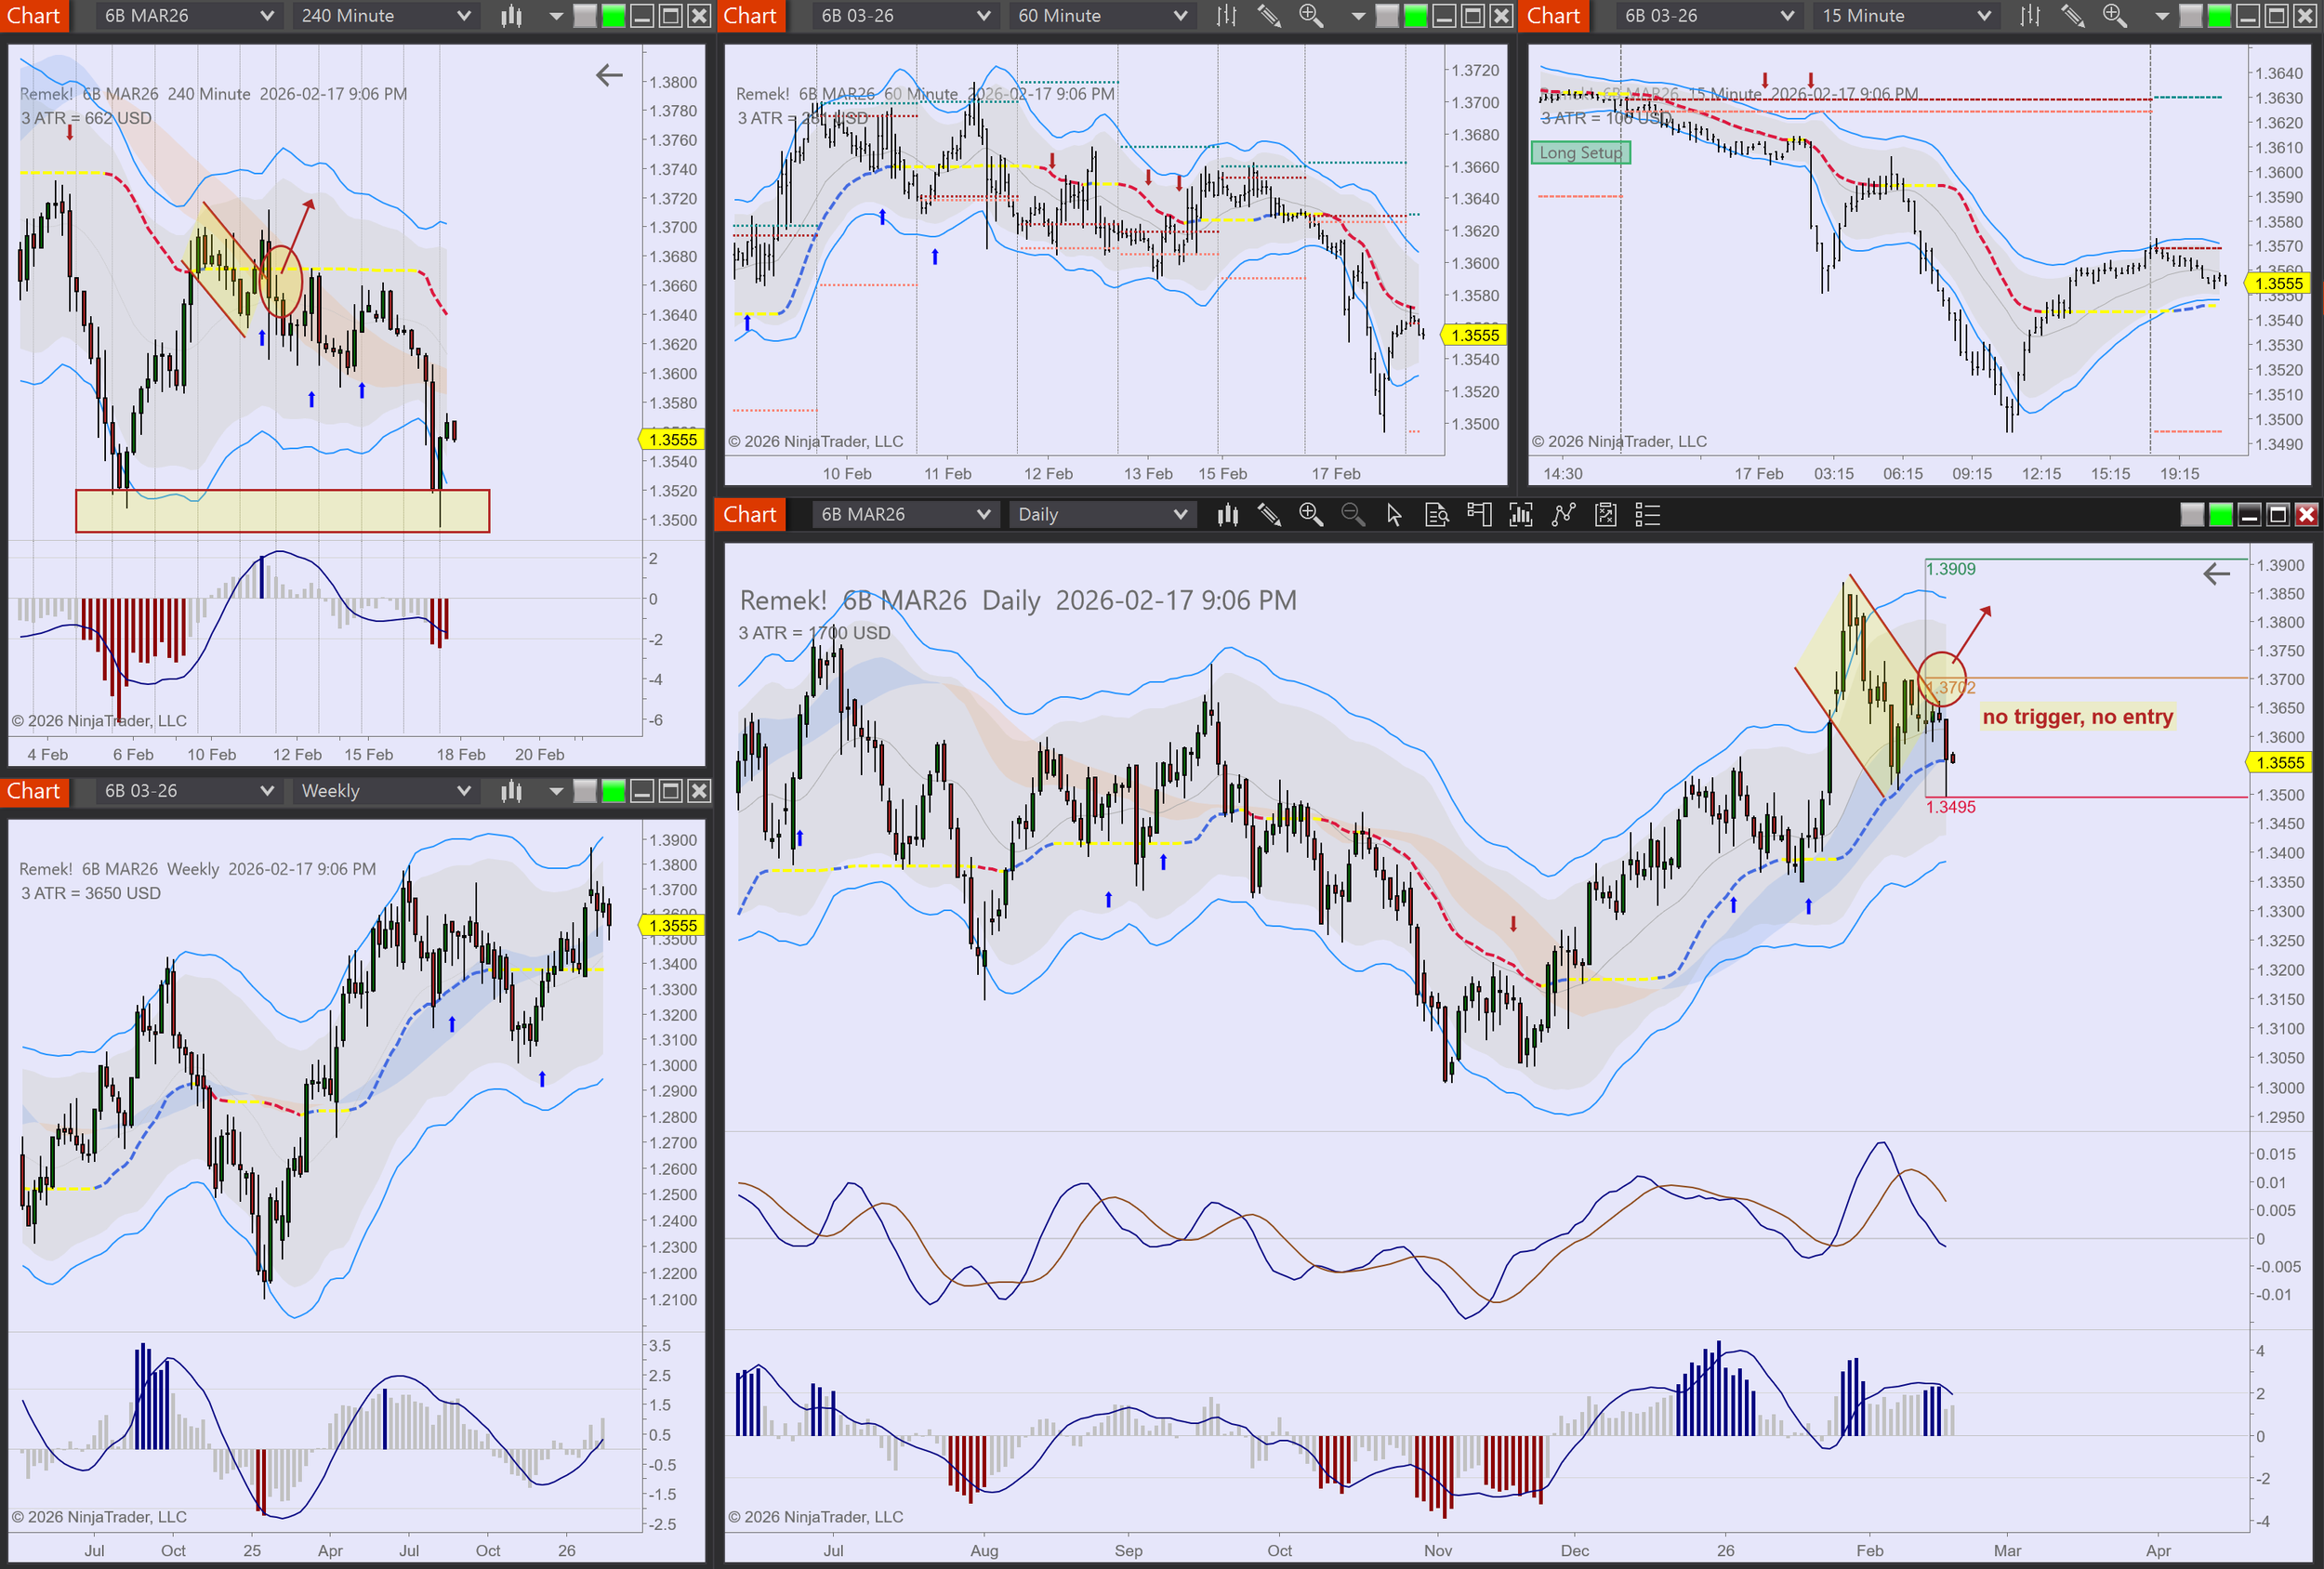
Task: Open bar type icon in Daily chart
Action: 1227,515
